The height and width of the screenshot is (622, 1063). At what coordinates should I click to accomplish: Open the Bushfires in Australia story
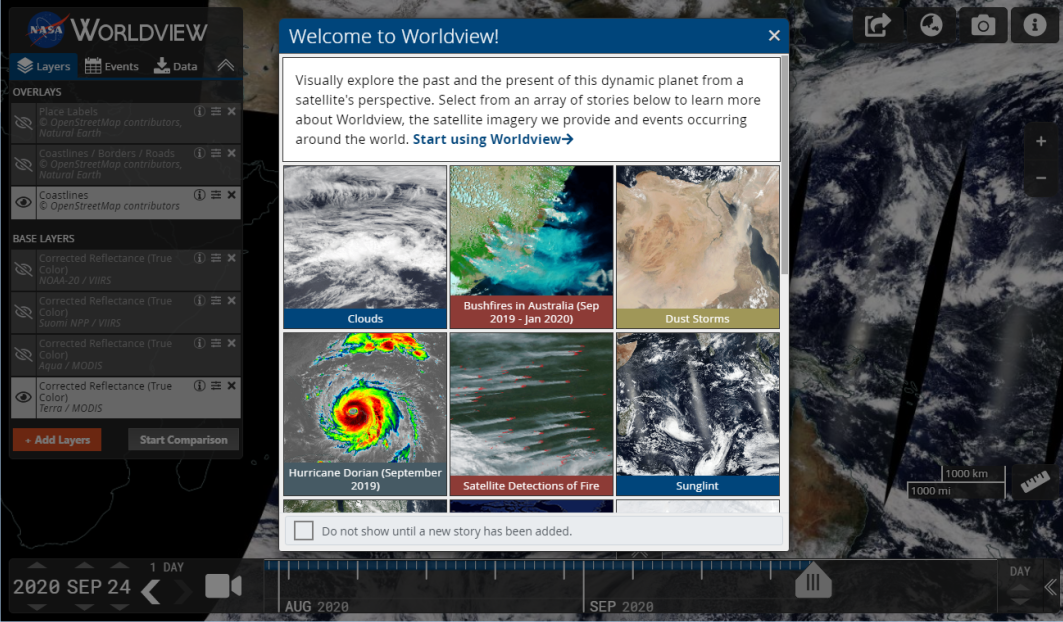click(x=532, y=247)
